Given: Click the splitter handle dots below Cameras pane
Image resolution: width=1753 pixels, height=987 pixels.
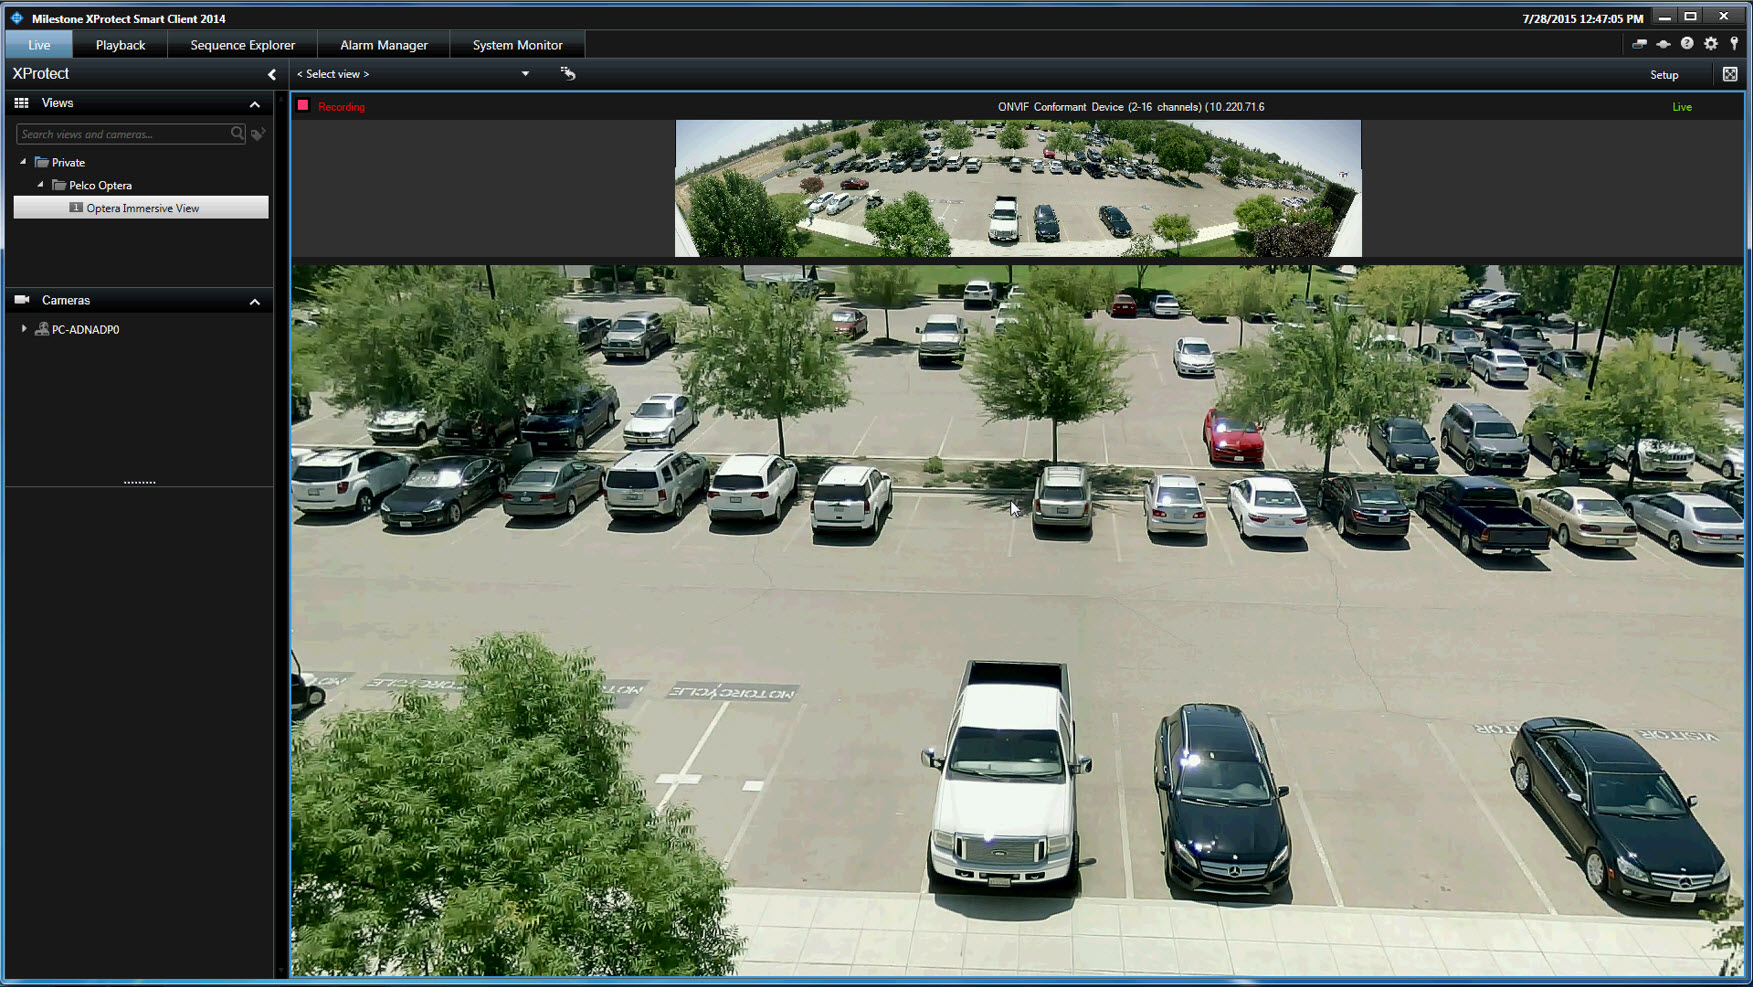Looking at the screenshot, I should pyautogui.click(x=139, y=482).
